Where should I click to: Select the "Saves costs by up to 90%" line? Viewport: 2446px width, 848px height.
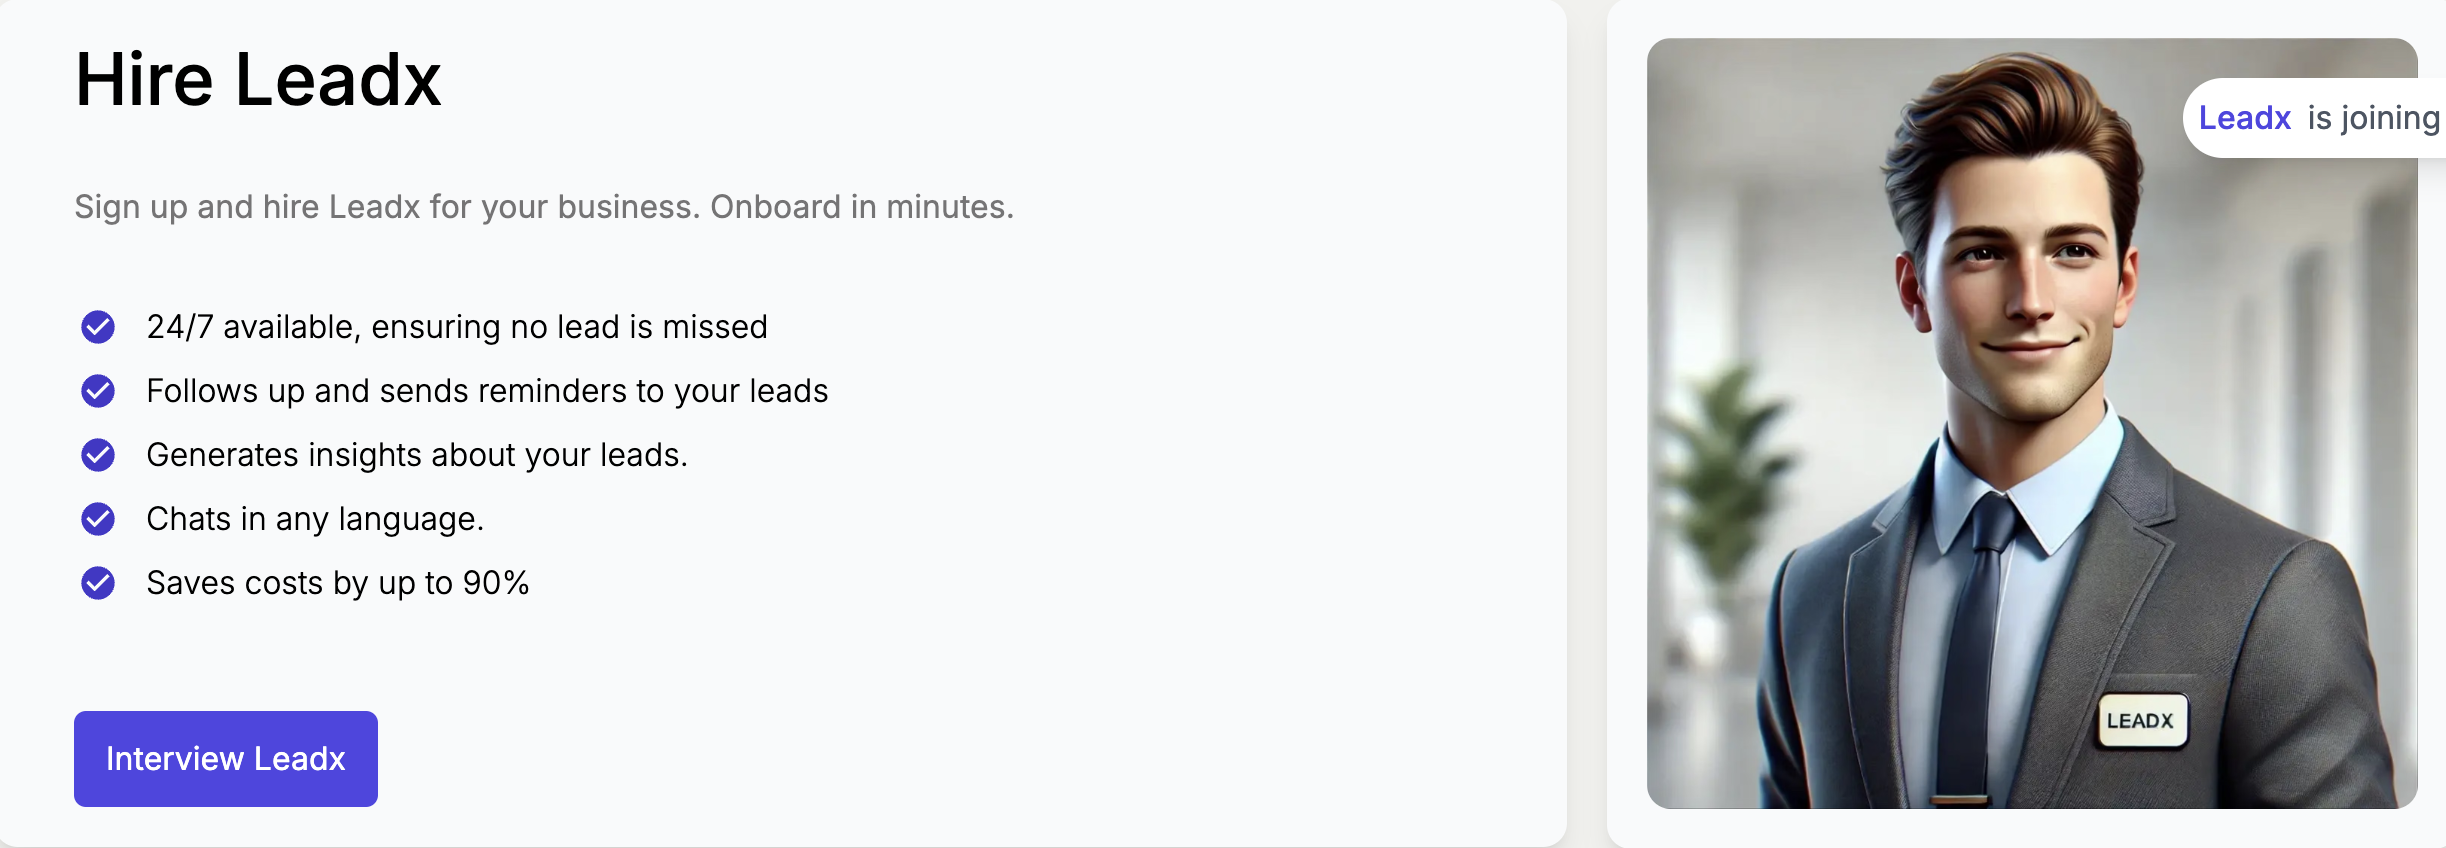(338, 583)
